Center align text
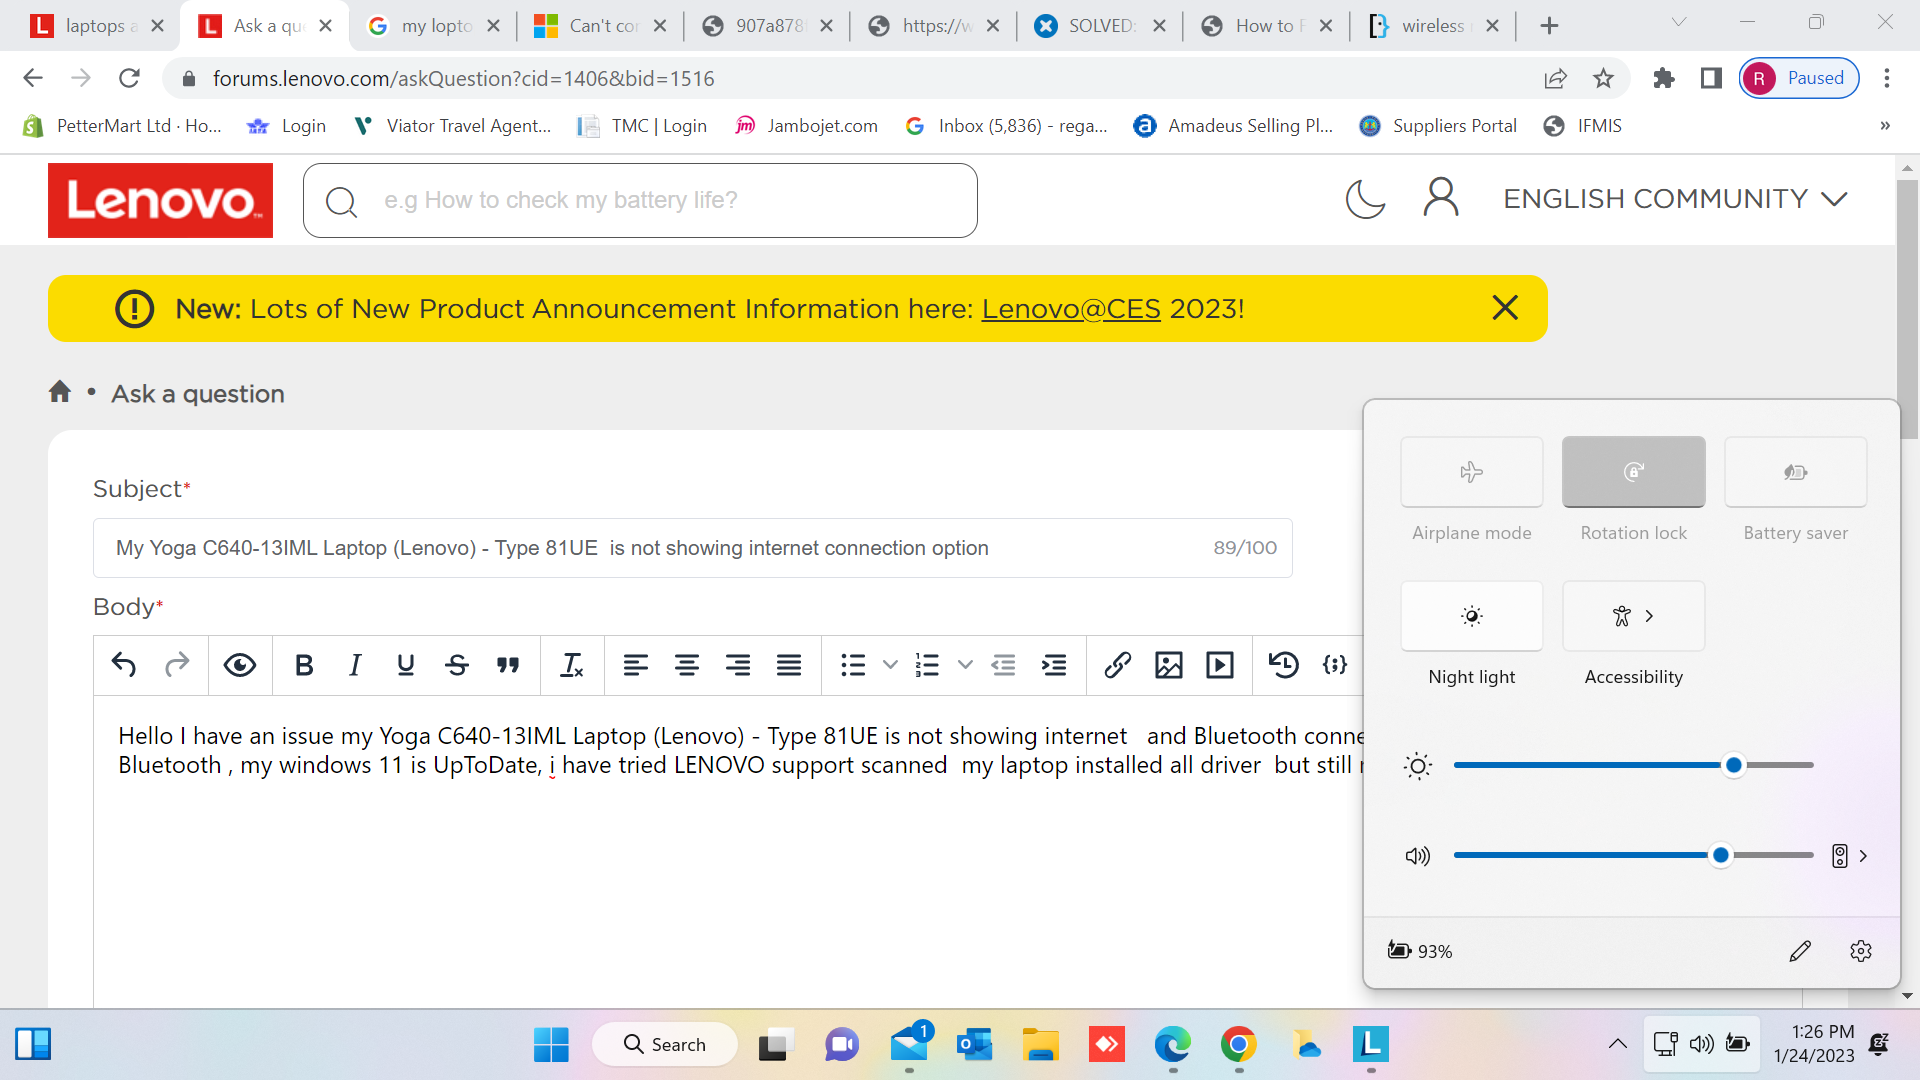Screen dimensions: 1920x1080 687,665
